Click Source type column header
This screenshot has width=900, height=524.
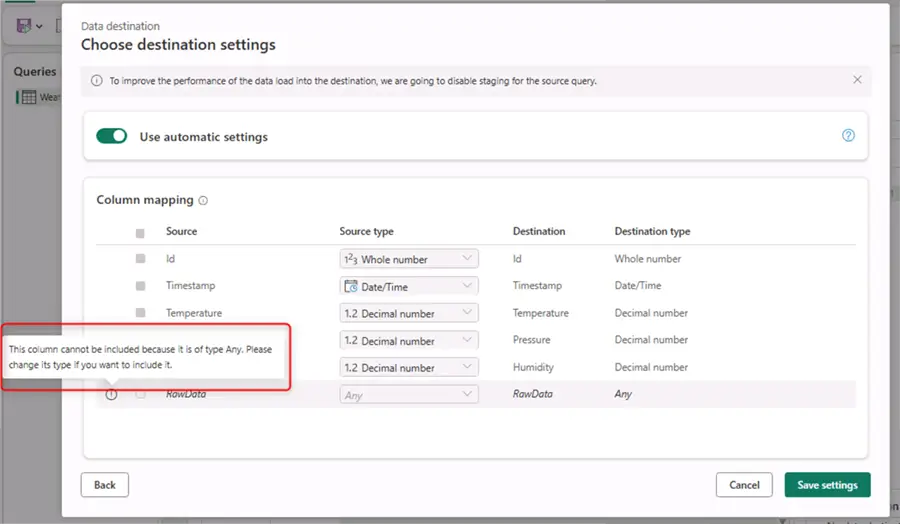[x=366, y=231]
